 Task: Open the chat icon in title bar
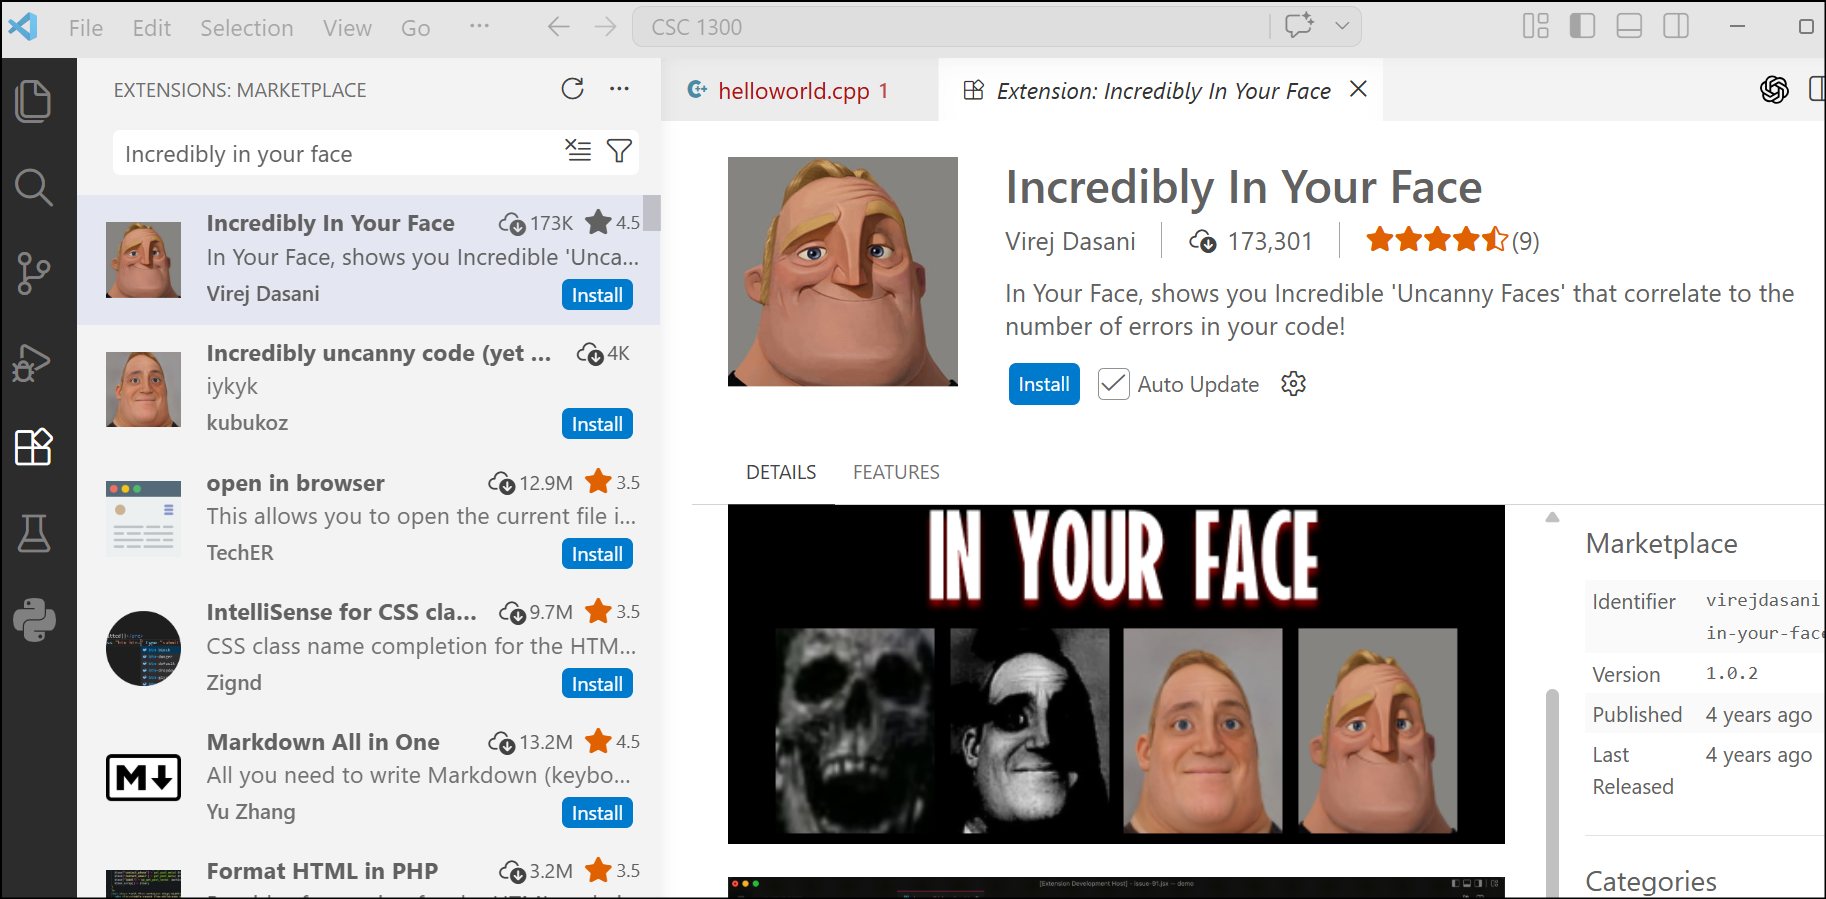[x=1300, y=26]
